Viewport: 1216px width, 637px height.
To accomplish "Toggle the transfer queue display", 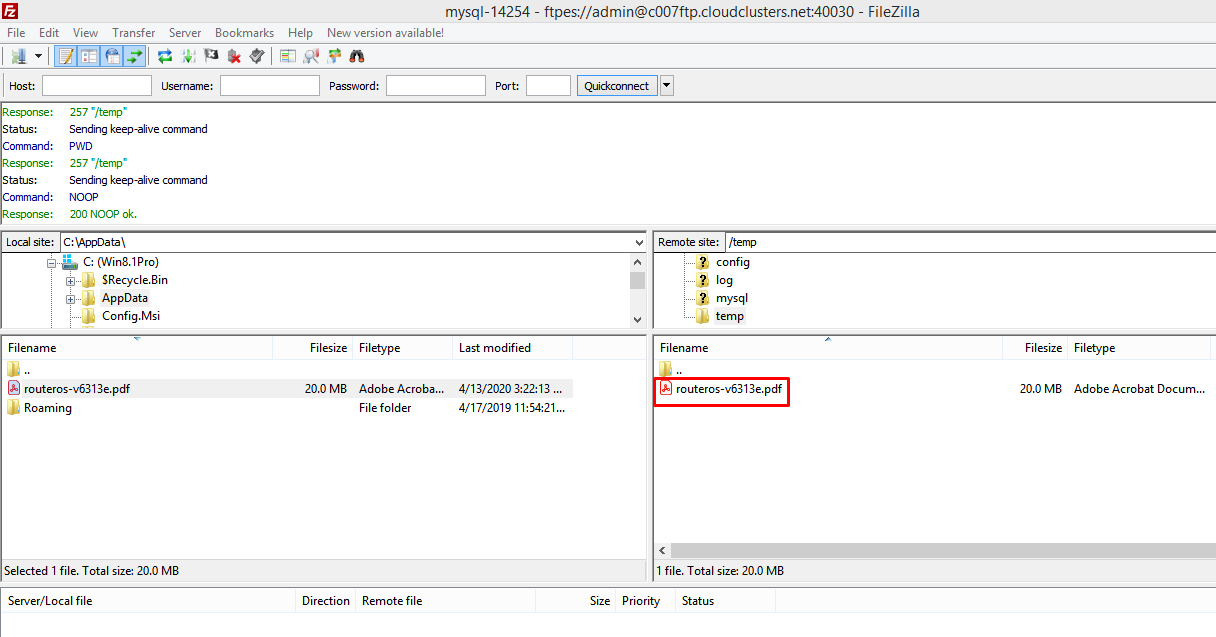I will pyautogui.click(x=135, y=56).
